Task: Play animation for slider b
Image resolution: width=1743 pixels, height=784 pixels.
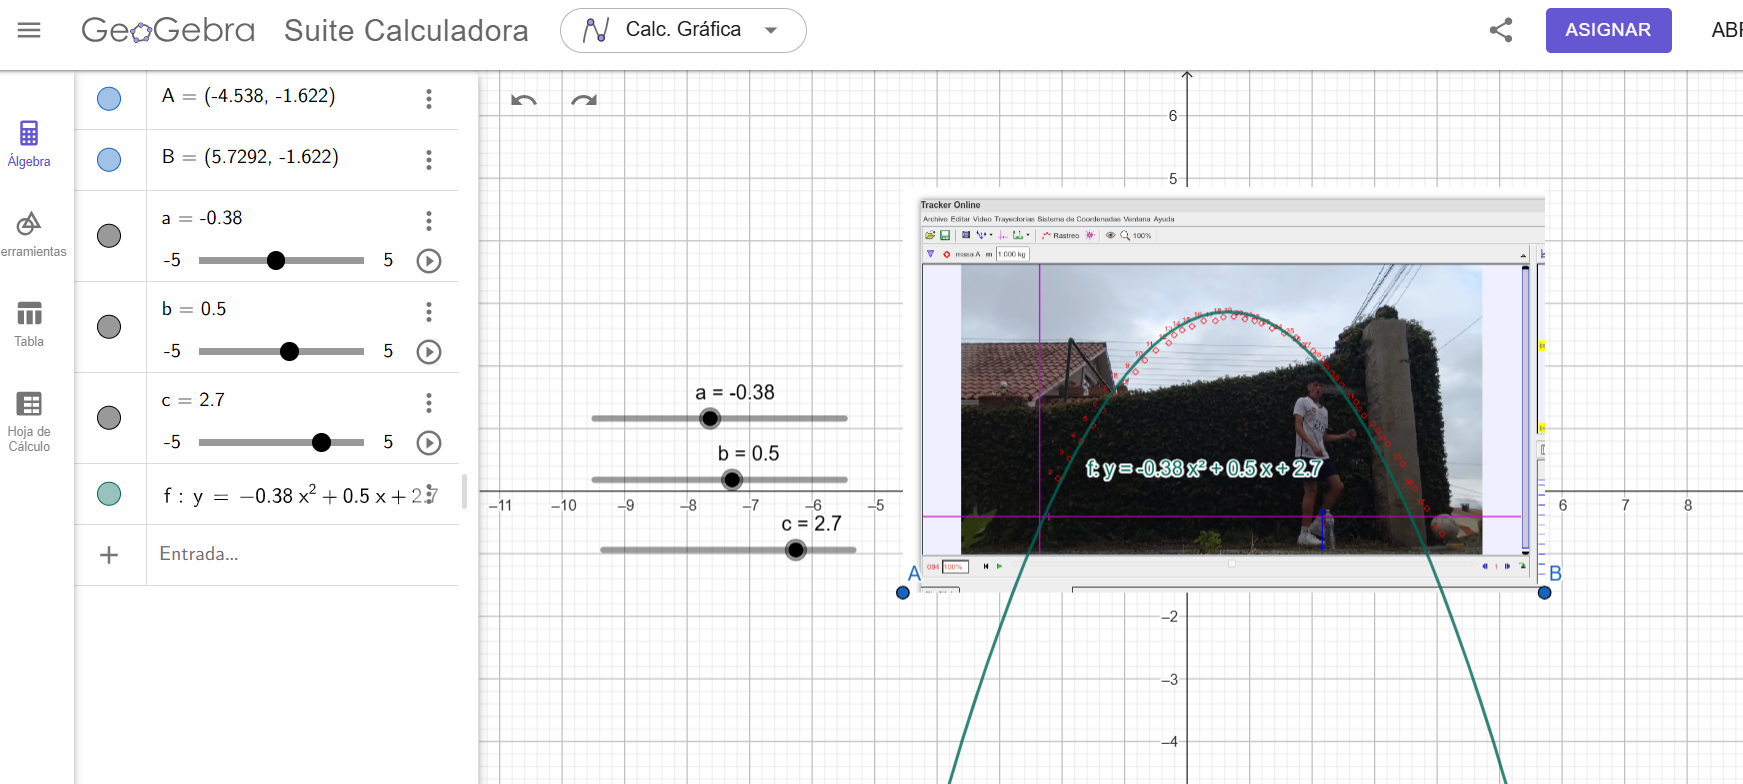Action: [x=429, y=352]
